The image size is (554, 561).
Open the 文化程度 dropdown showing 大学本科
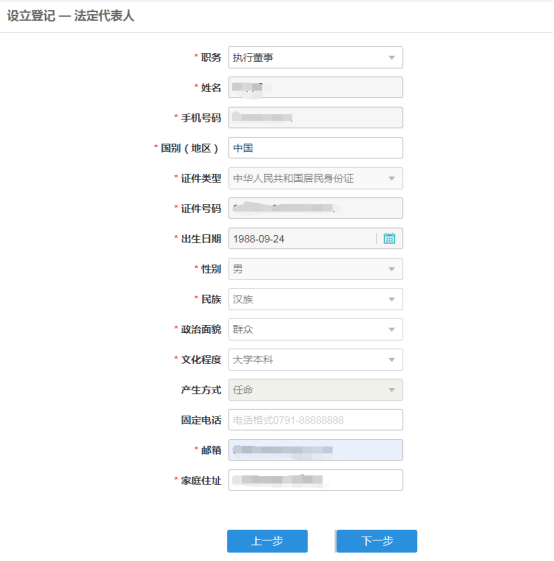pos(315,359)
